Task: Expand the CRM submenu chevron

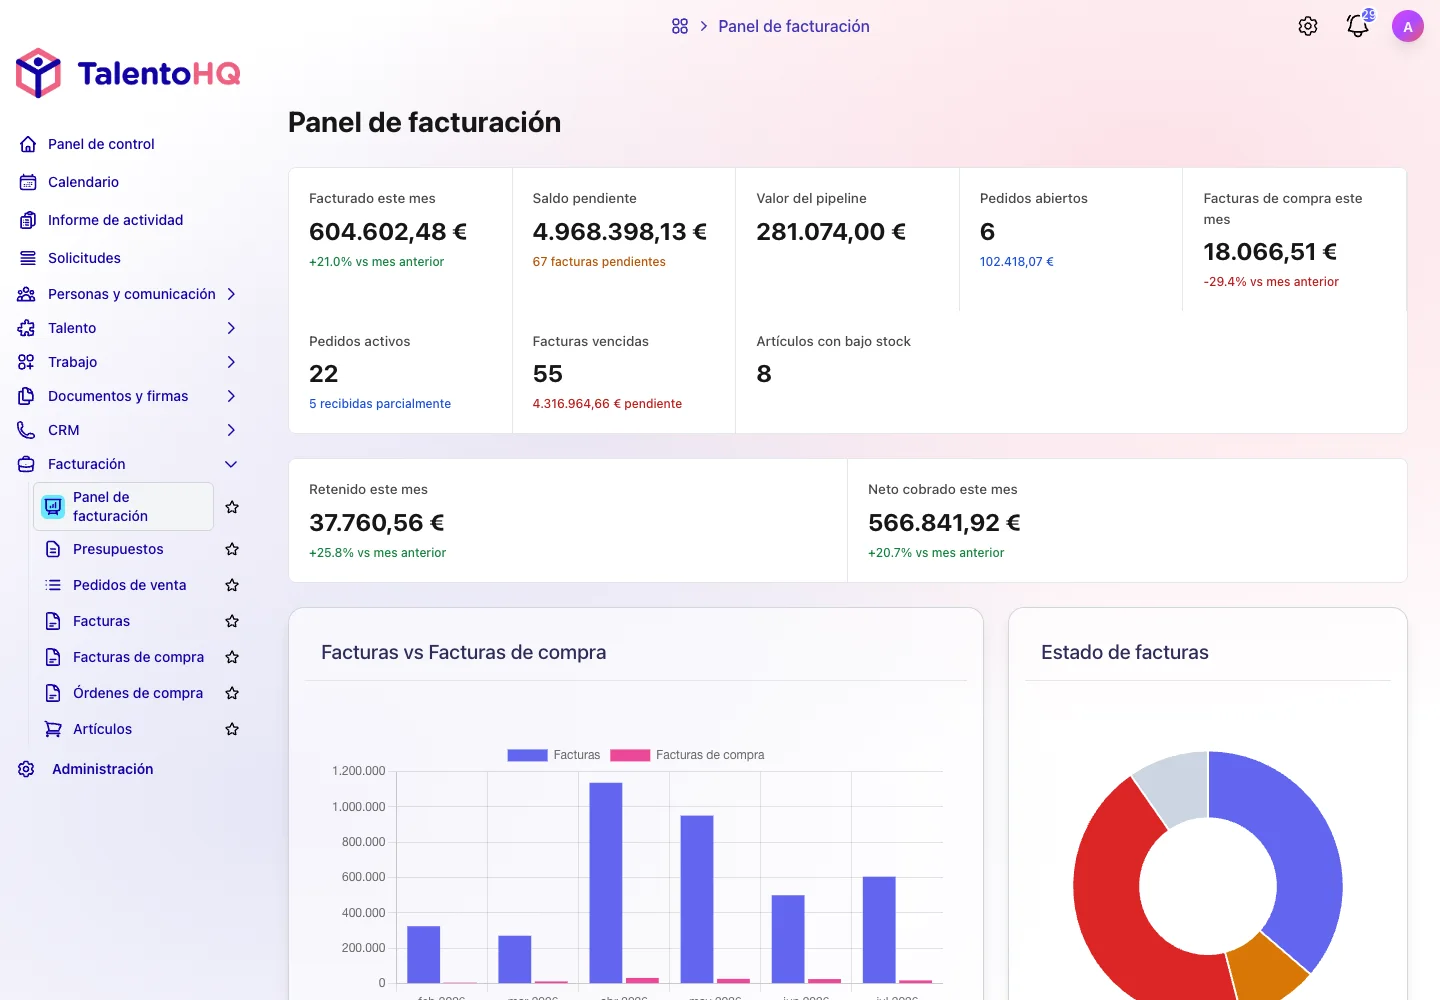Action: [x=231, y=430]
